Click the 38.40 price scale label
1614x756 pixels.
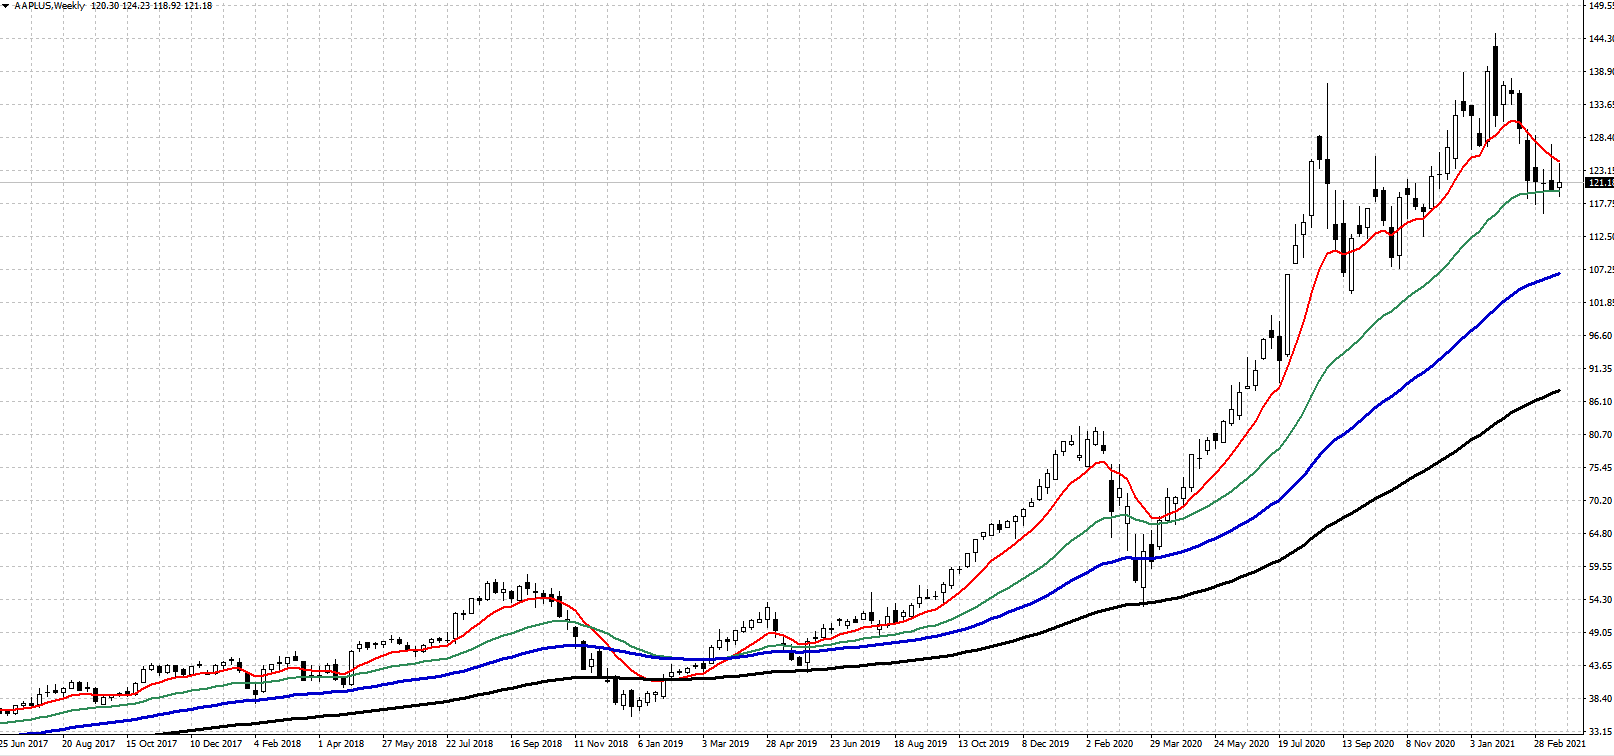[1600, 699]
